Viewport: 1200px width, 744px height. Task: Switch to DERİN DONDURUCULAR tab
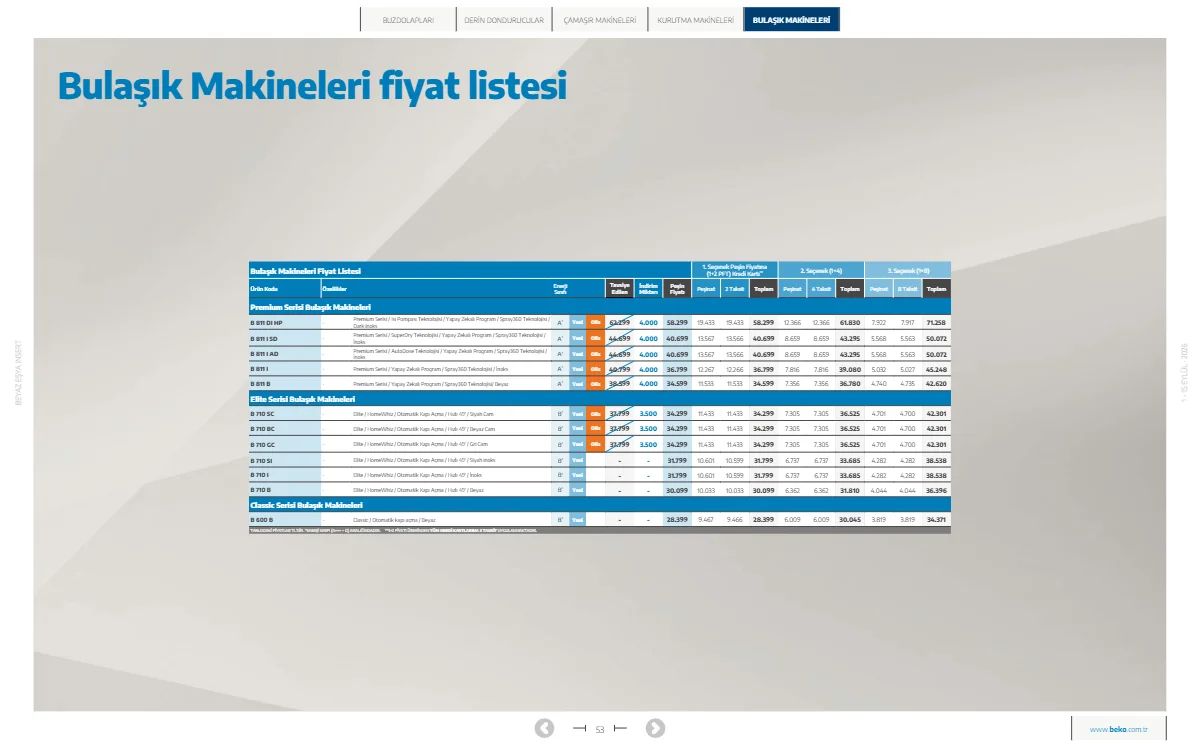(x=504, y=20)
